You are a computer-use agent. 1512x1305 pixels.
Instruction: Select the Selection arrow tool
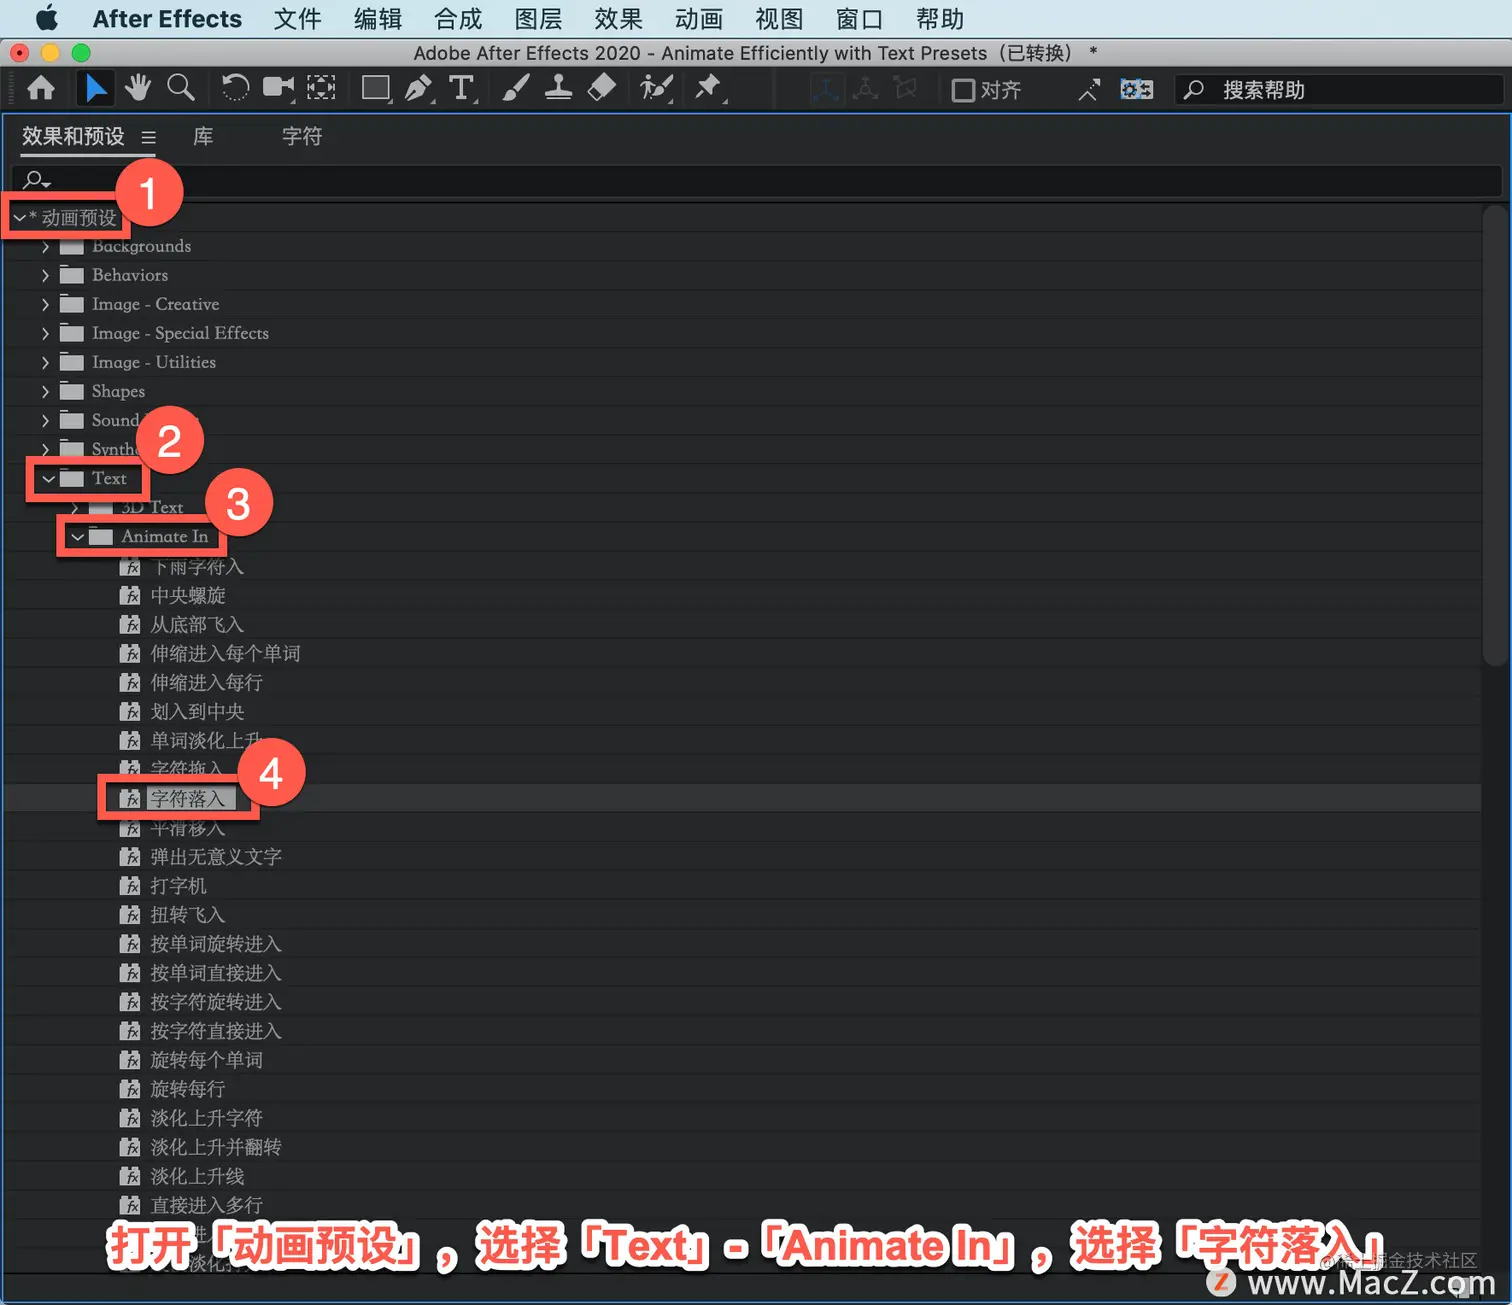95,89
